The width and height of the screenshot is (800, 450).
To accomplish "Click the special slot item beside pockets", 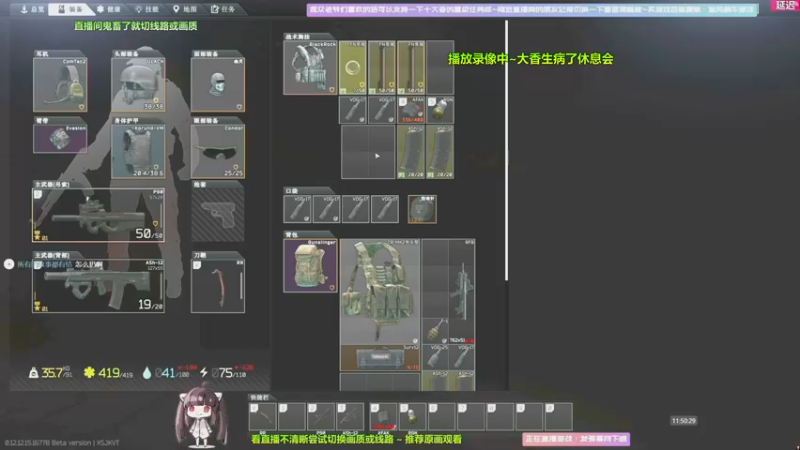I will pos(422,209).
